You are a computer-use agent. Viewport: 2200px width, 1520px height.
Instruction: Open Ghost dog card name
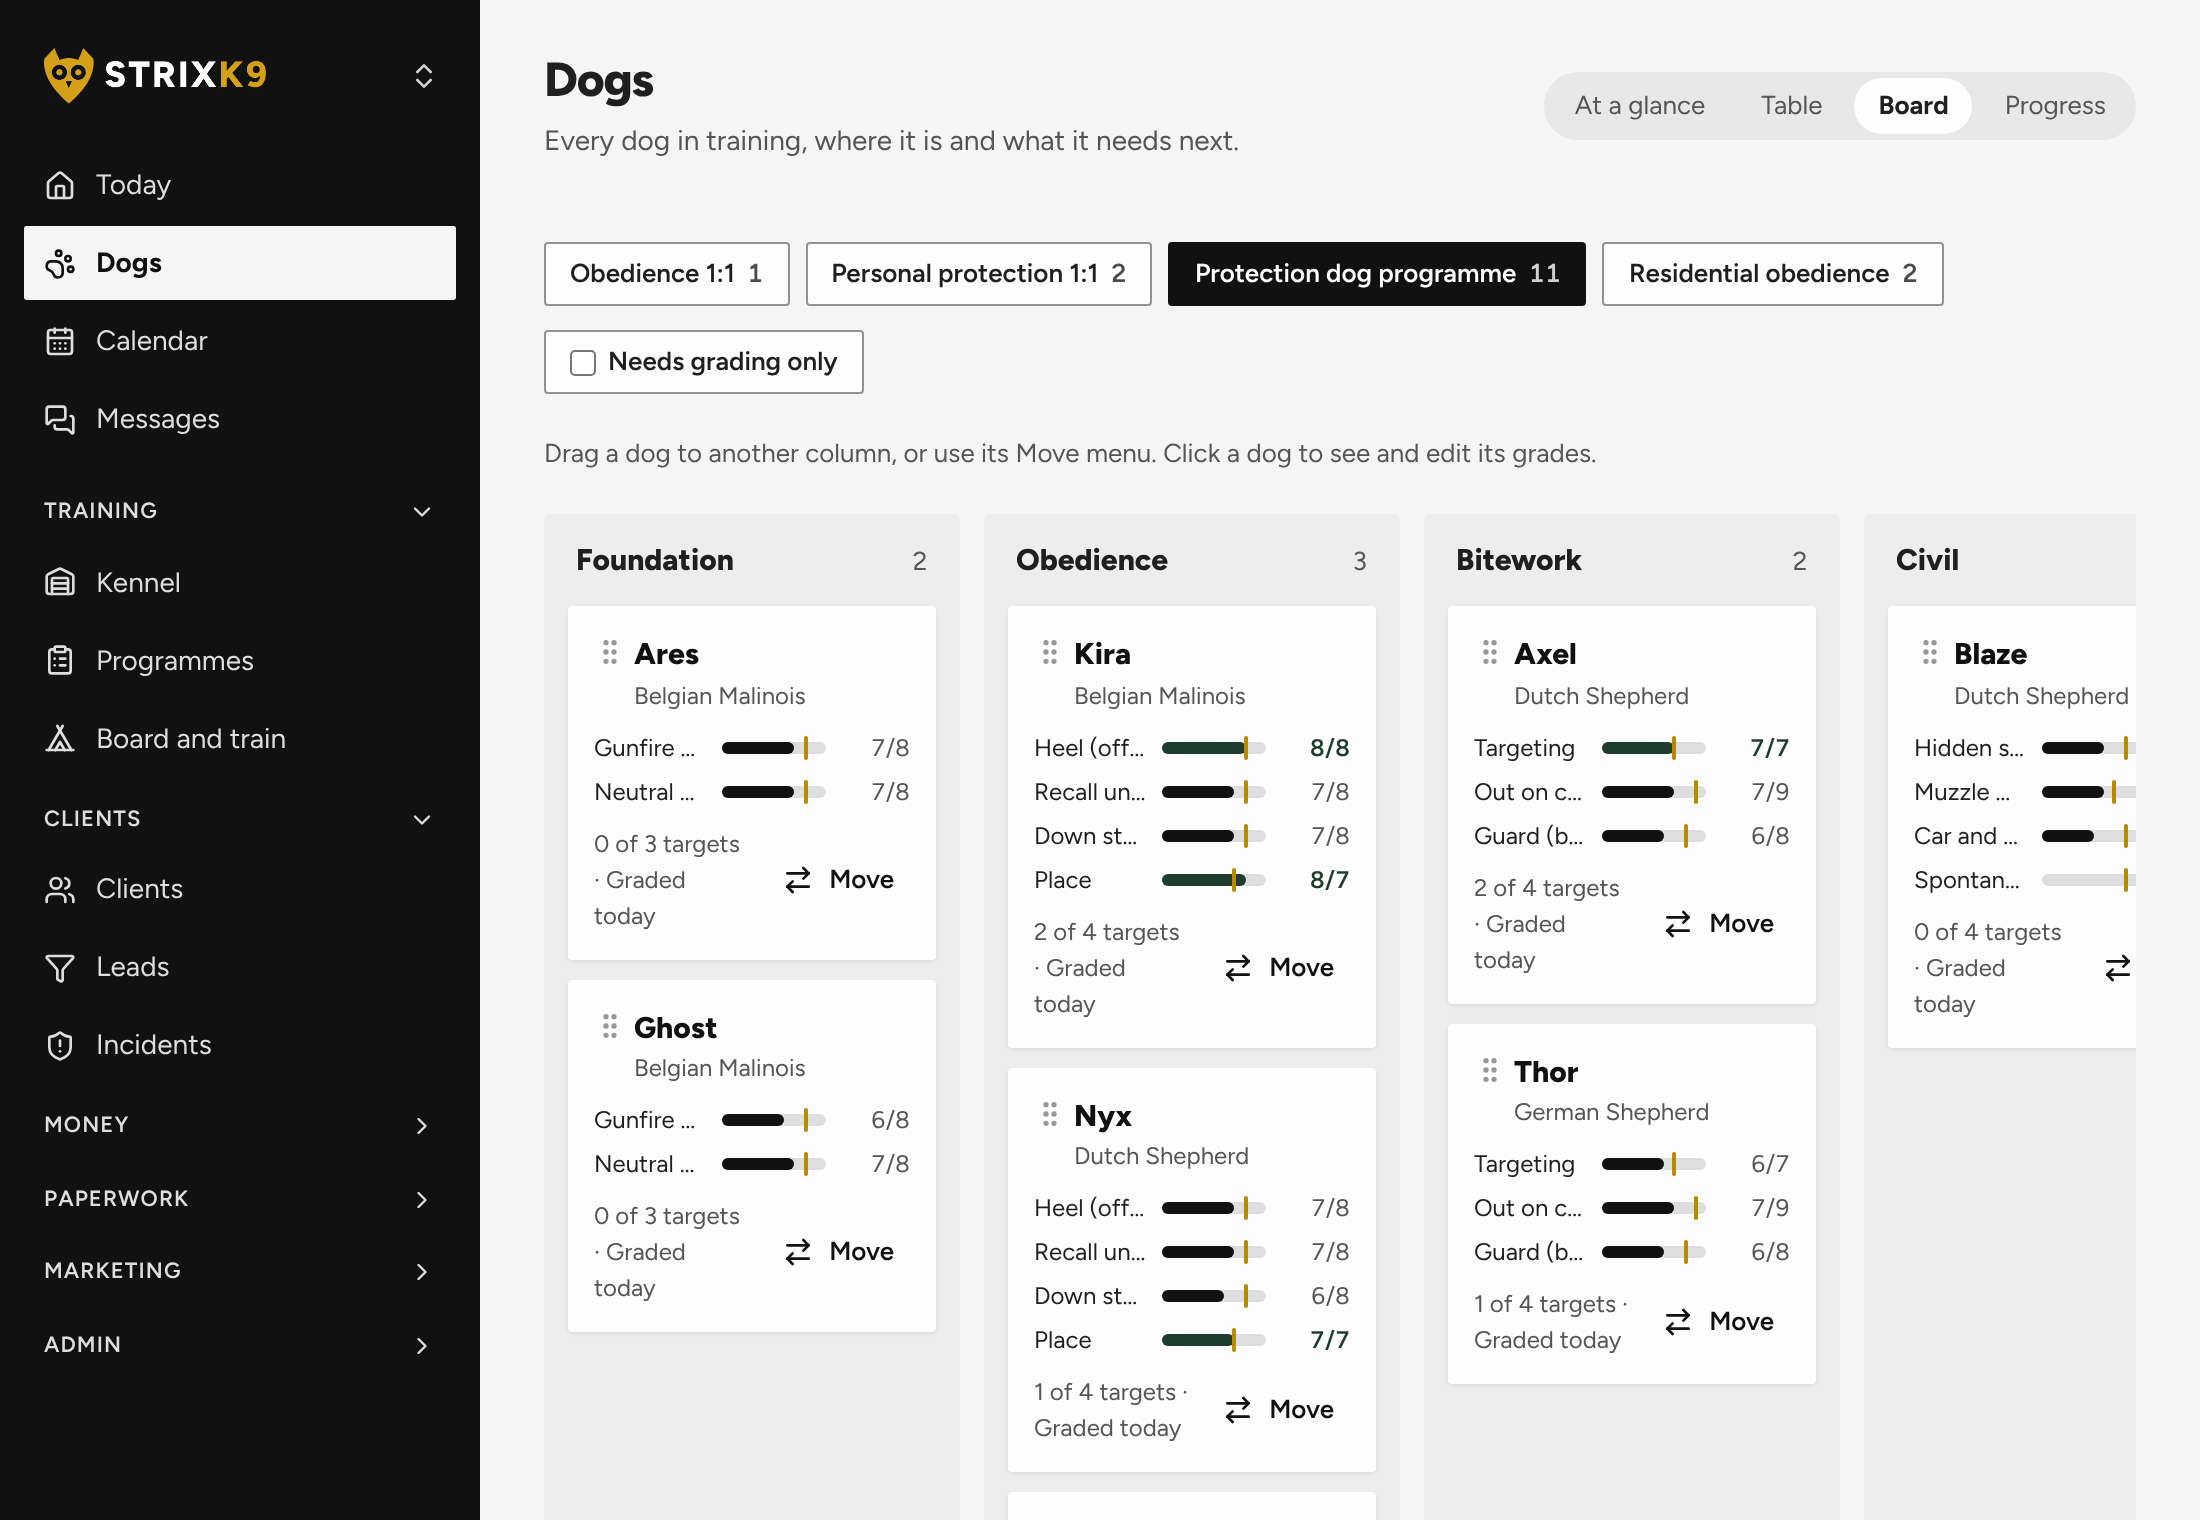click(675, 1028)
